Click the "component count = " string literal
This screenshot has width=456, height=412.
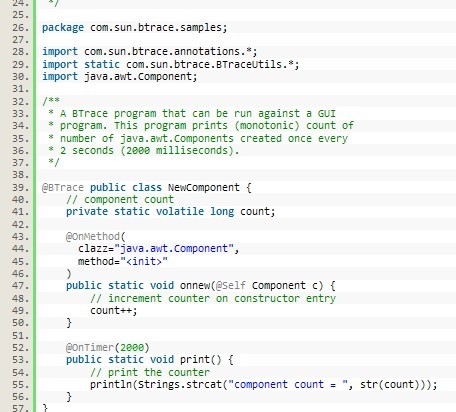pos(288,385)
